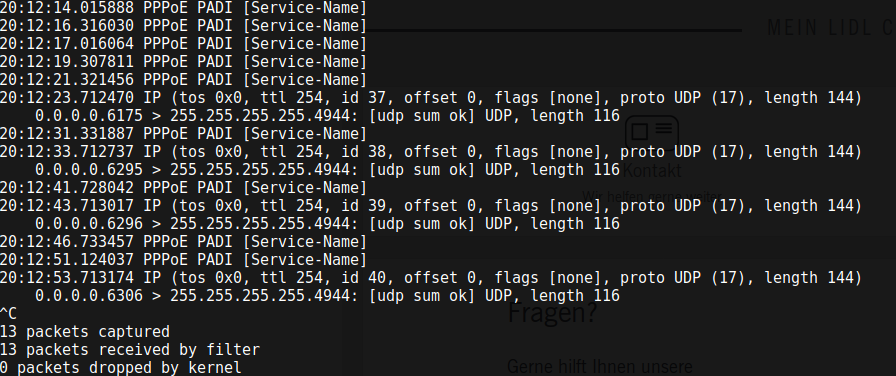
Task: Click the '13 packets captured' line
Action: 85,331
